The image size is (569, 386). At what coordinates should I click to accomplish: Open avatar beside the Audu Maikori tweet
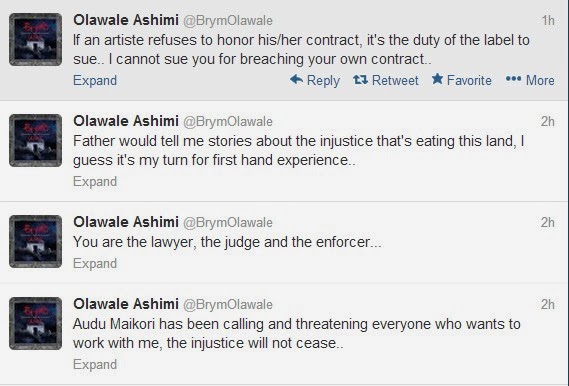(35, 323)
